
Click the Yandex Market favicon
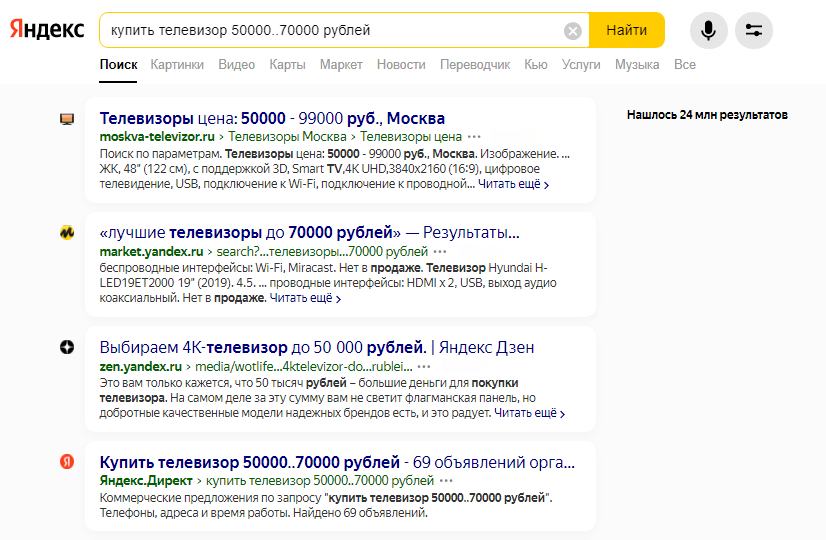pyautogui.click(x=67, y=232)
